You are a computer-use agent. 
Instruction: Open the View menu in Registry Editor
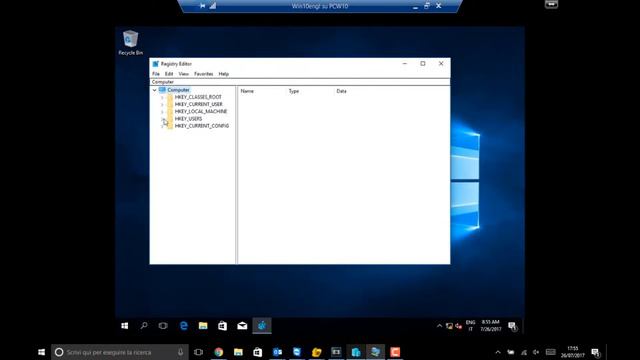click(x=184, y=74)
